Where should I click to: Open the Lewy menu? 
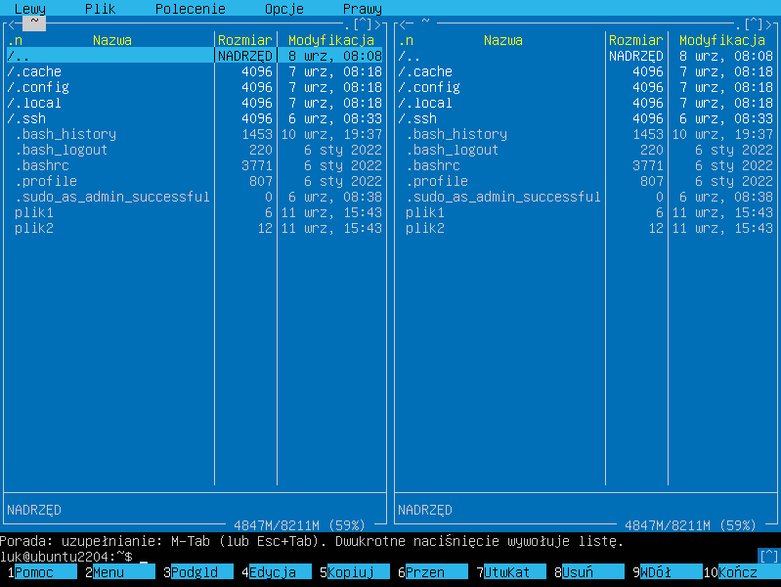click(30, 8)
